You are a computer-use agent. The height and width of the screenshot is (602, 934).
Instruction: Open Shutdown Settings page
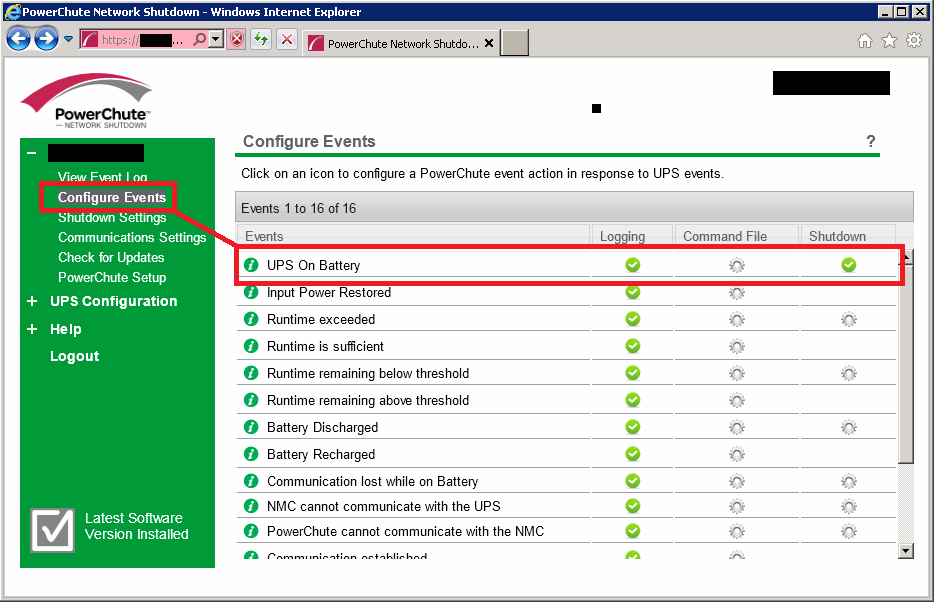[x=112, y=217]
